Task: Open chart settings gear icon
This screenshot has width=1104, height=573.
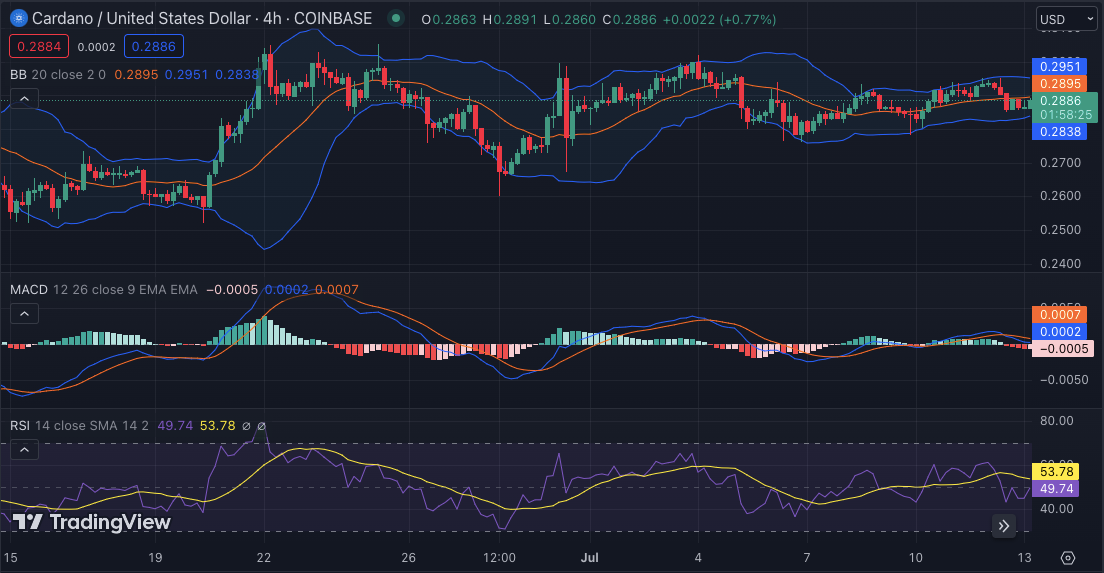Action: click(x=1068, y=558)
